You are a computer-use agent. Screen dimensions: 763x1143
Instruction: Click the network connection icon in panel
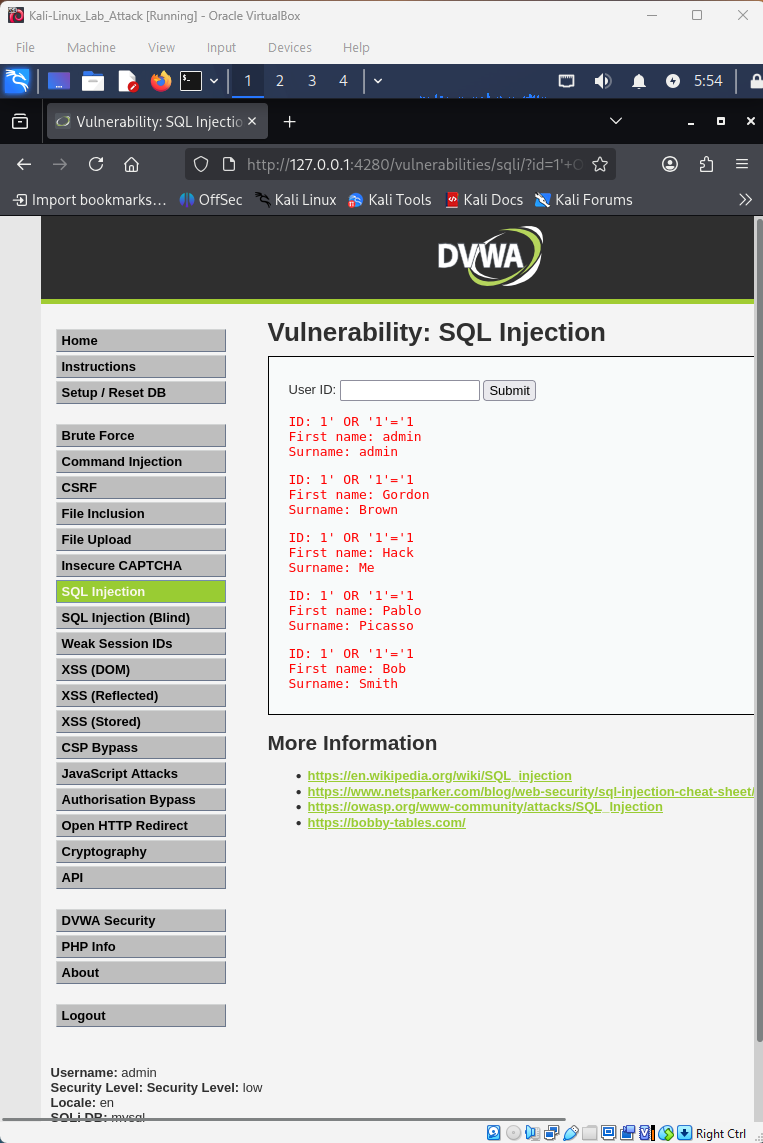click(x=566, y=81)
